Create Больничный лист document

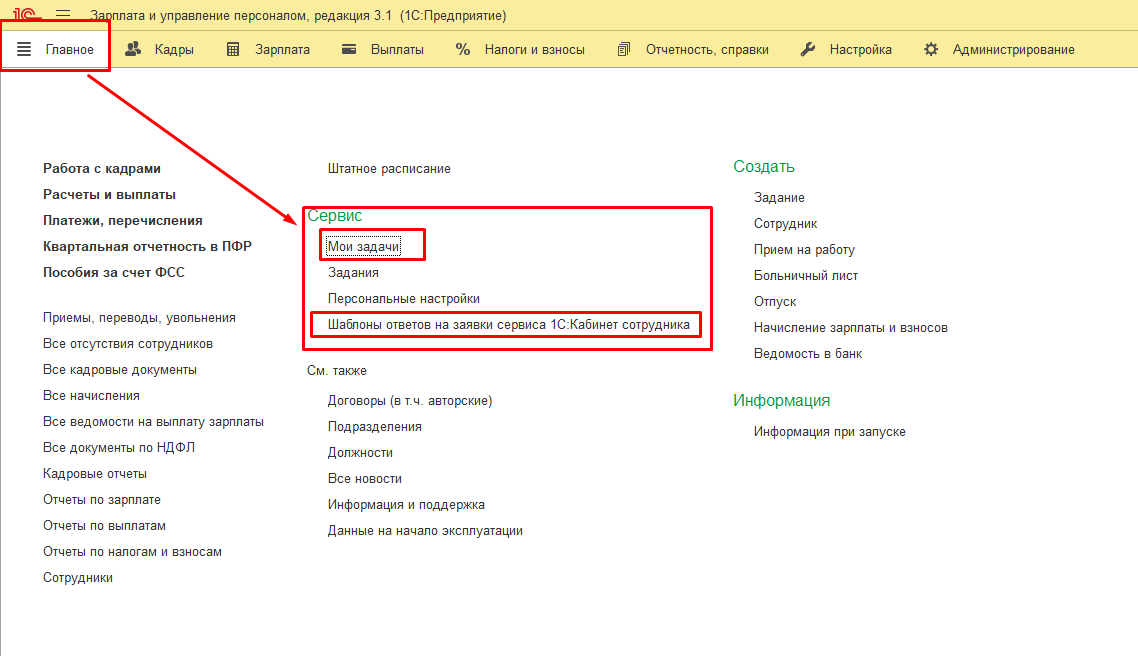(806, 276)
